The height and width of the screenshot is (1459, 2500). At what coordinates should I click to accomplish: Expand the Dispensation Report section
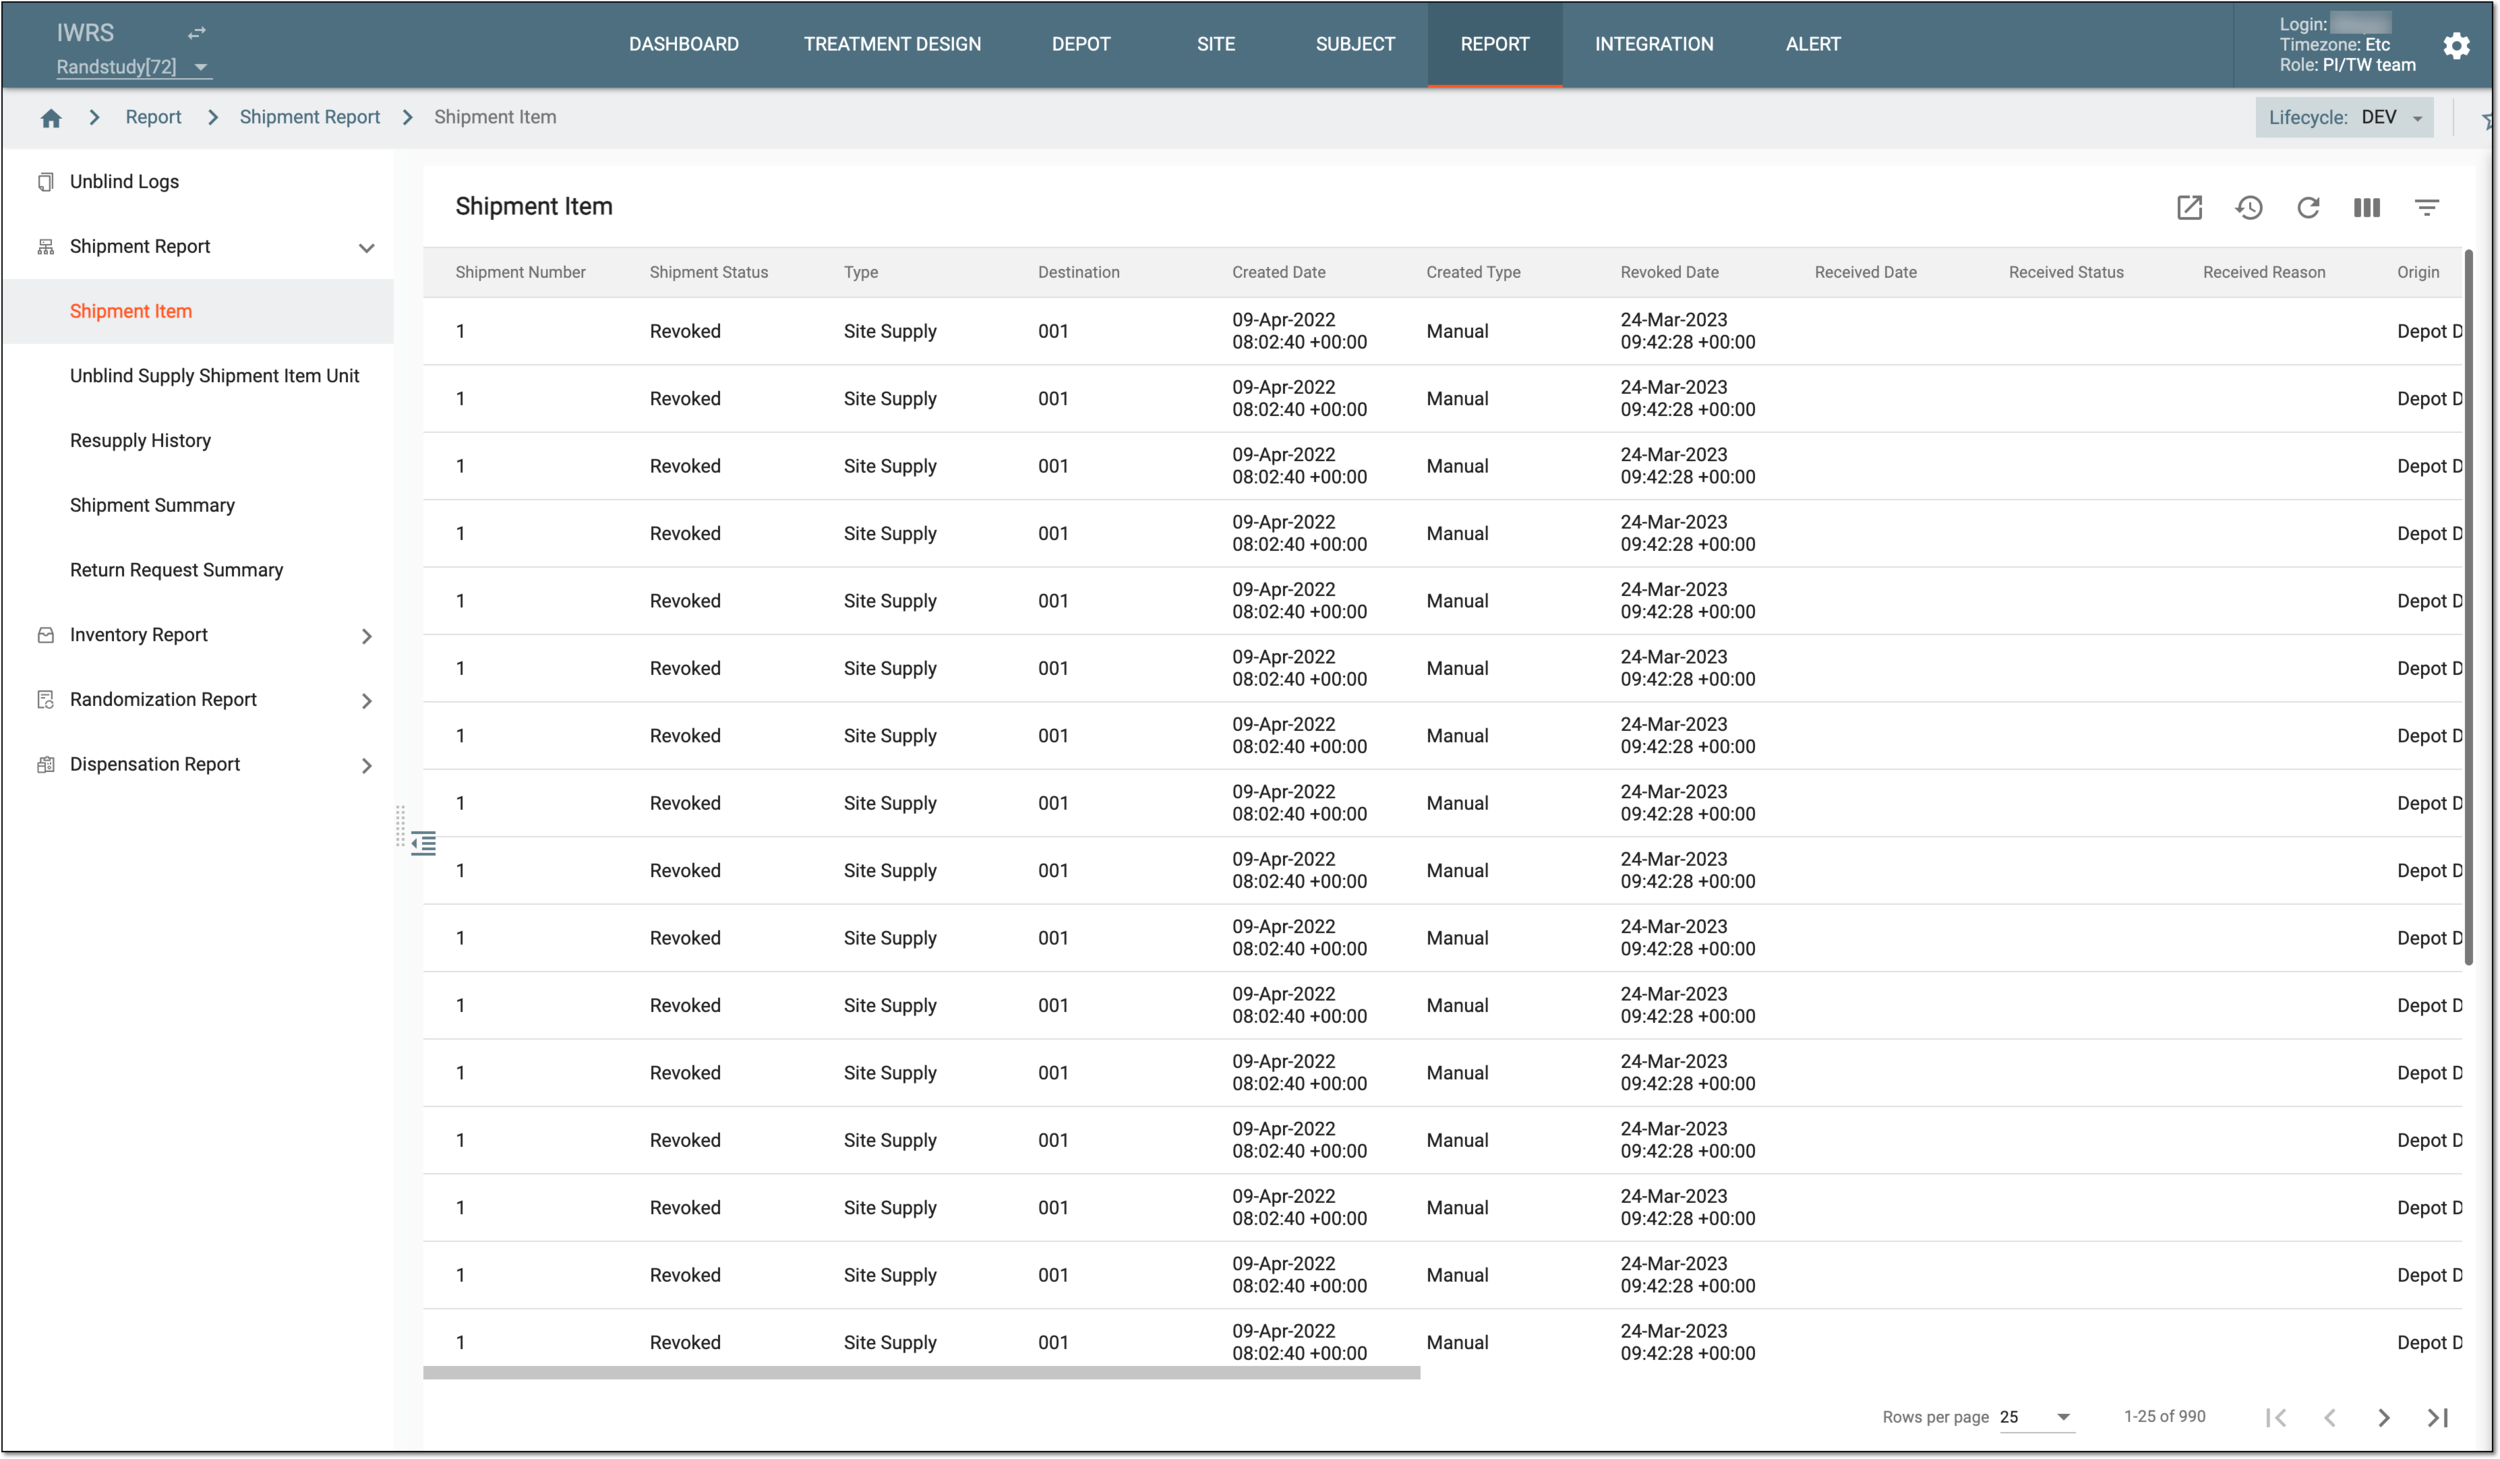click(367, 766)
